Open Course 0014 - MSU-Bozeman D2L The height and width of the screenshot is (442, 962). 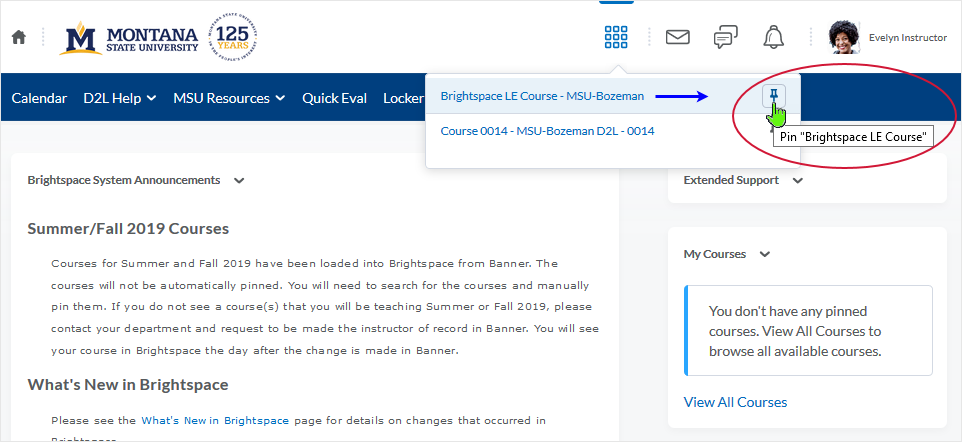coord(547,131)
